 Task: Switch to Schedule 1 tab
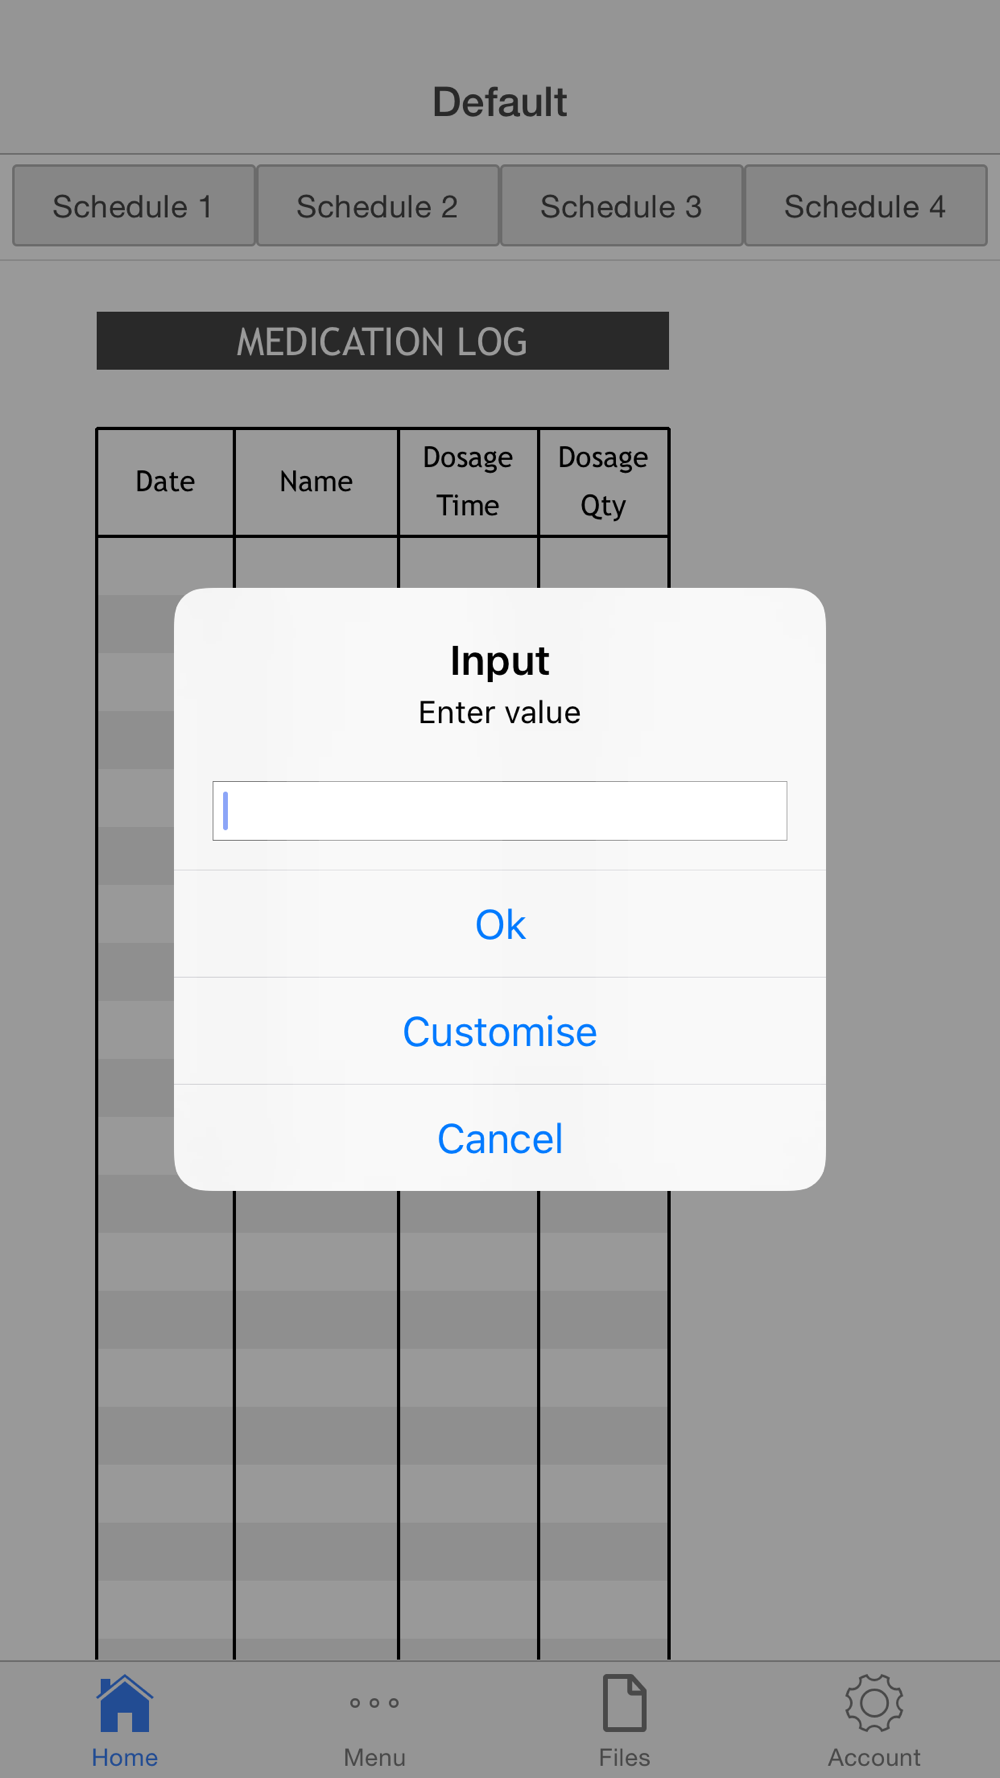pyautogui.click(x=133, y=206)
